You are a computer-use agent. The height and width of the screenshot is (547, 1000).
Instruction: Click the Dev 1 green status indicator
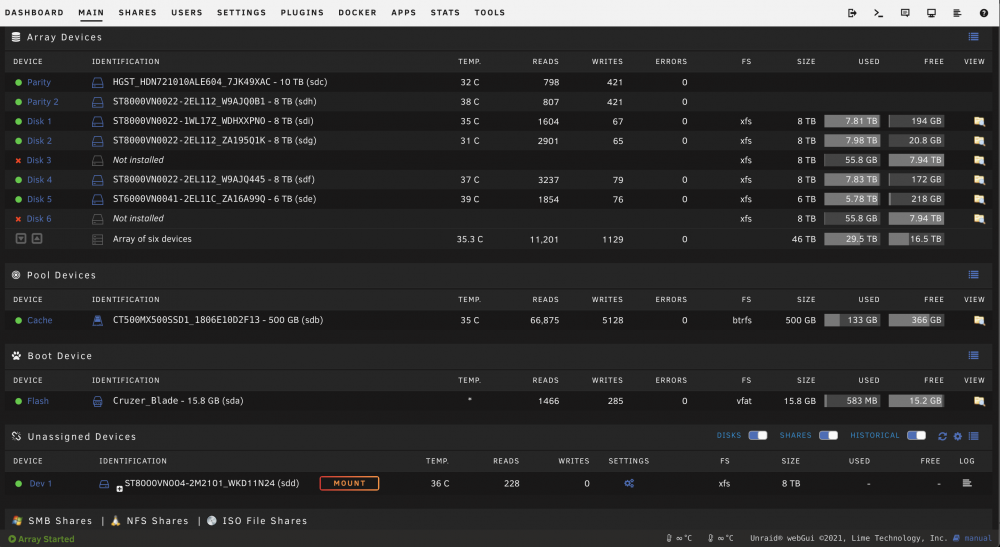point(18,483)
